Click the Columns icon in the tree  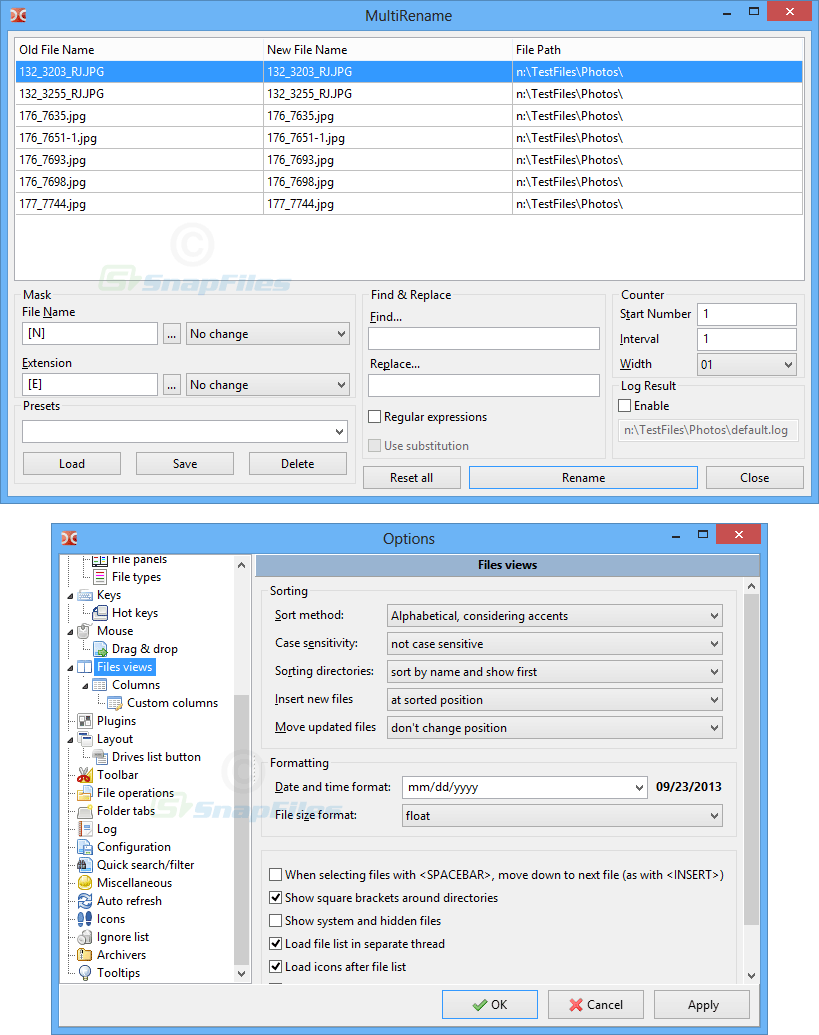100,685
